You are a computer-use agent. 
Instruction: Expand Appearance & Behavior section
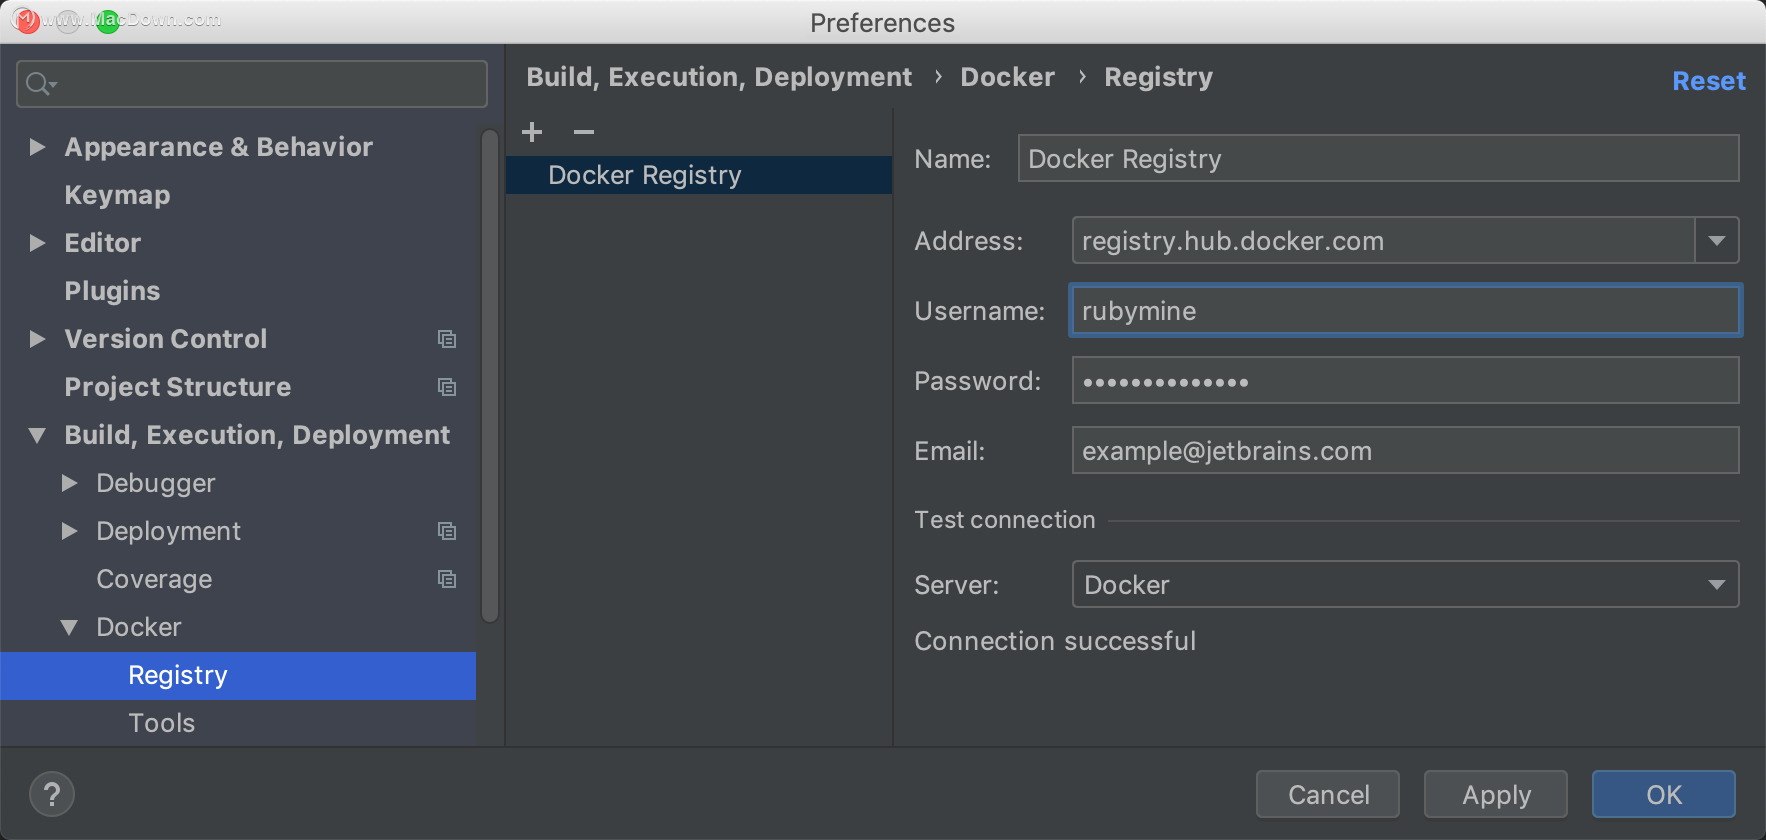tap(38, 147)
